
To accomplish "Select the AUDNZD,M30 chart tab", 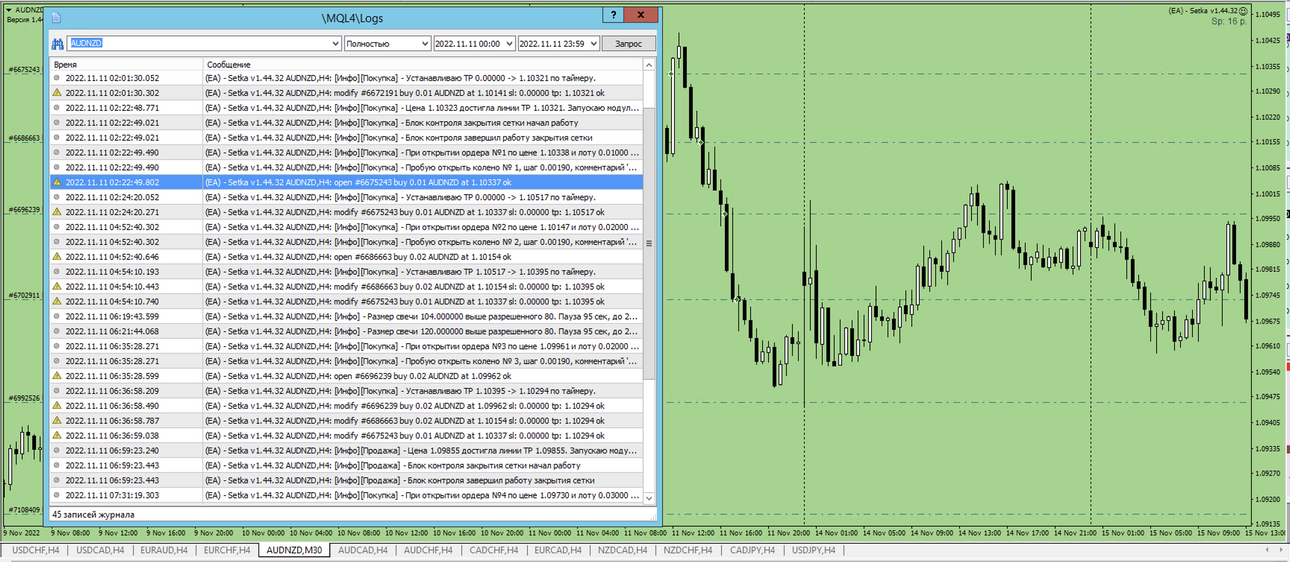I will pyautogui.click(x=294, y=550).
